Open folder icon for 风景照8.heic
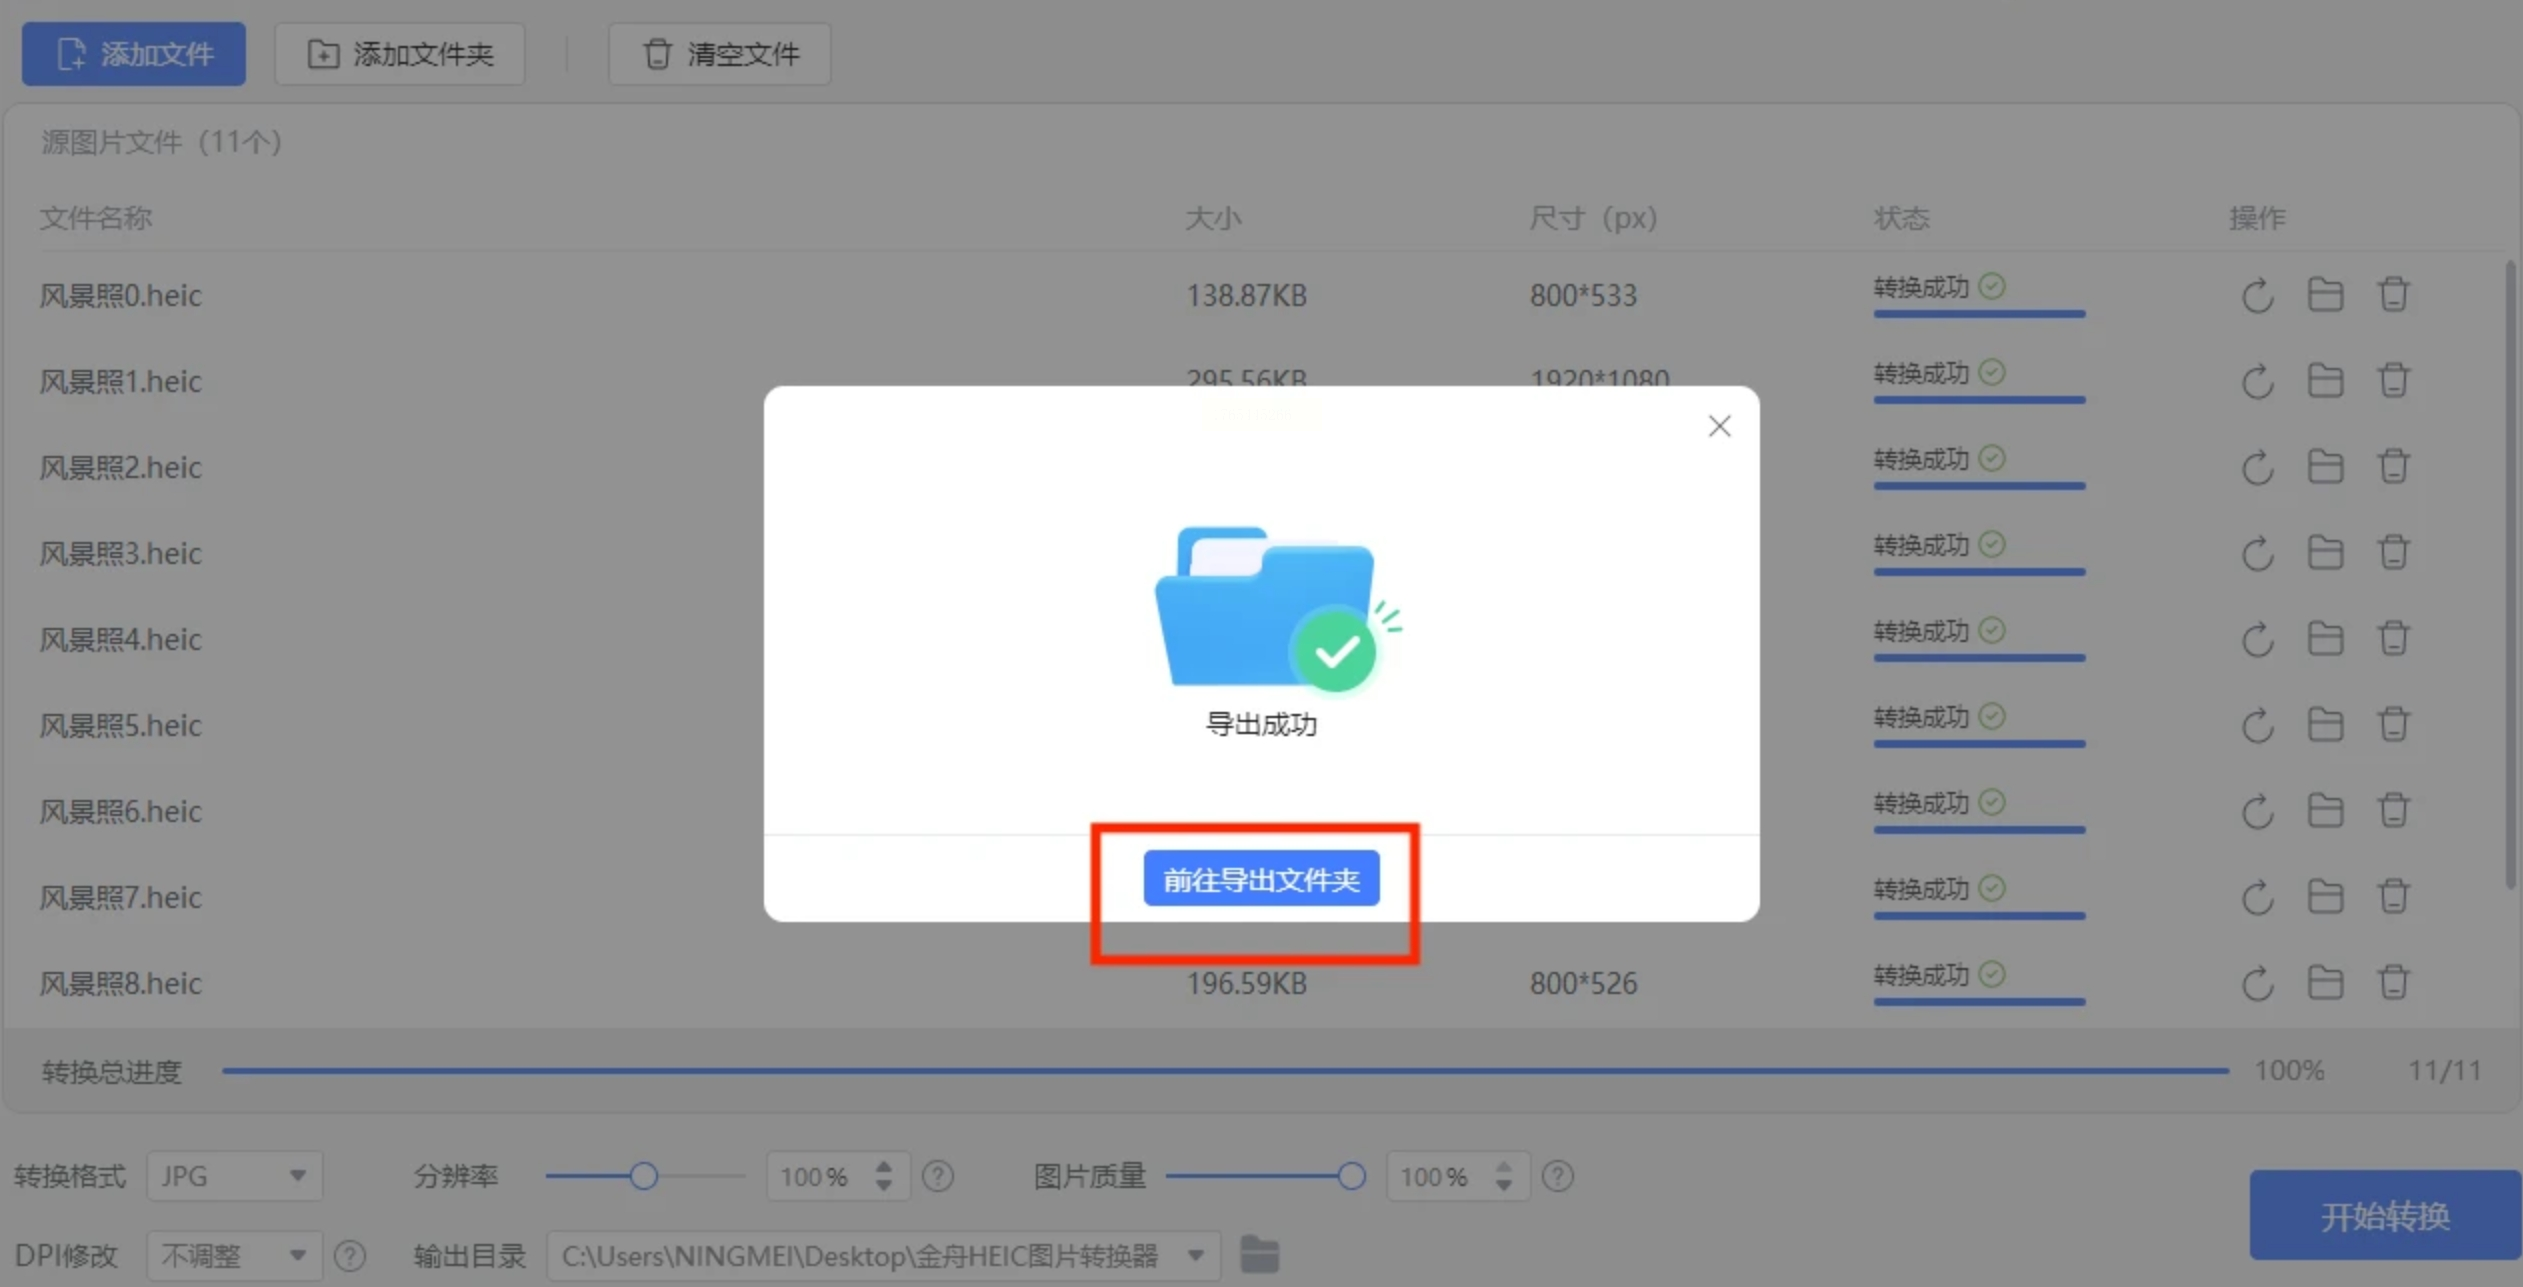The image size is (2523, 1287). click(x=2324, y=983)
